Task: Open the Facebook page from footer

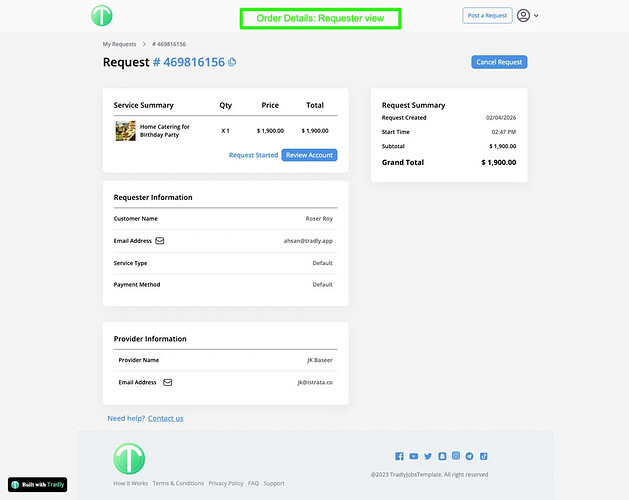Action: 399,456
